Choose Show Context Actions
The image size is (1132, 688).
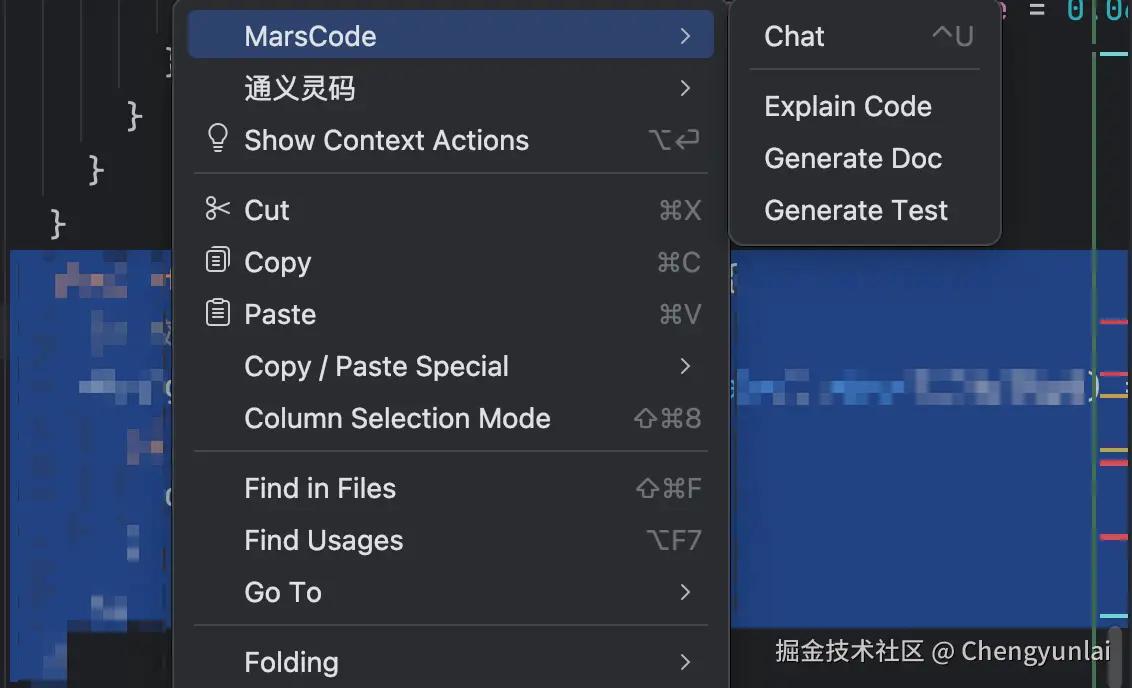(386, 140)
